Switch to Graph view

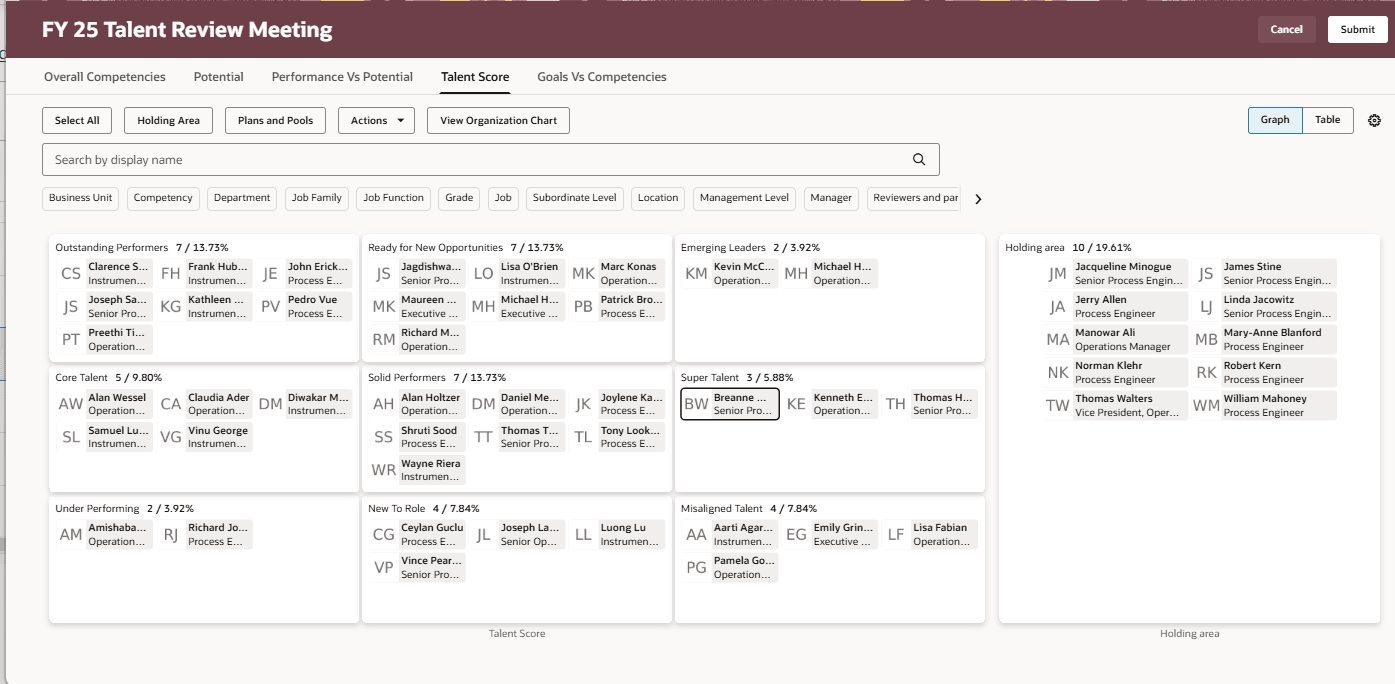tap(1275, 120)
